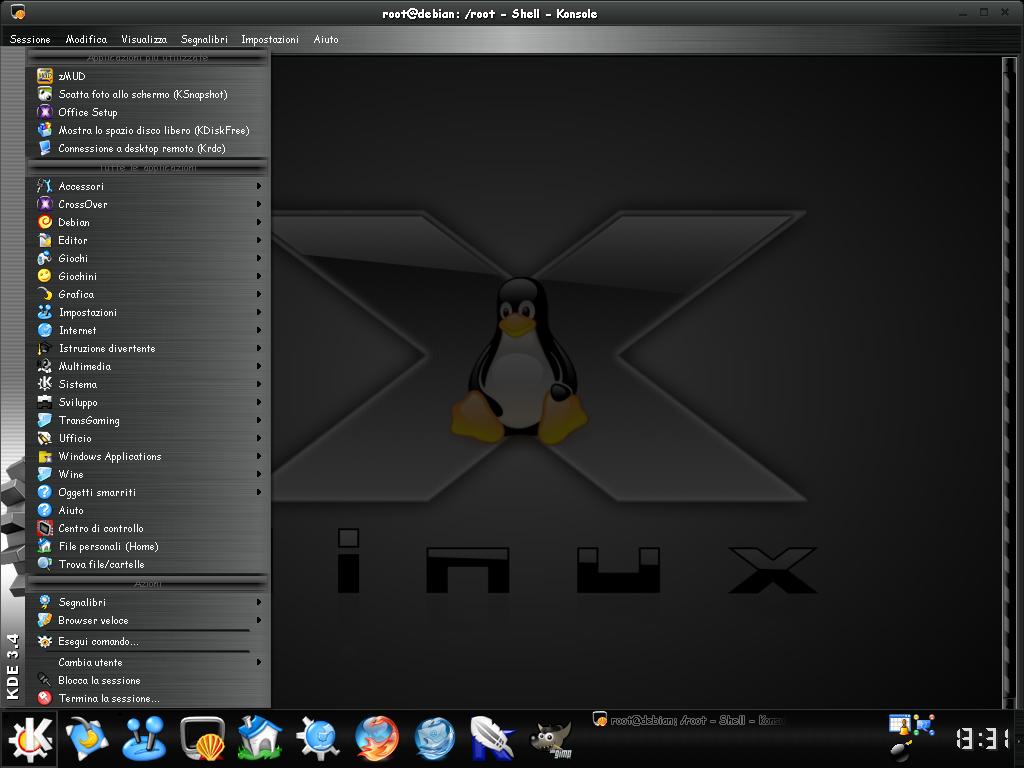
Task: Open the Ufficio entry
Action: pyautogui.click(x=148, y=438)
